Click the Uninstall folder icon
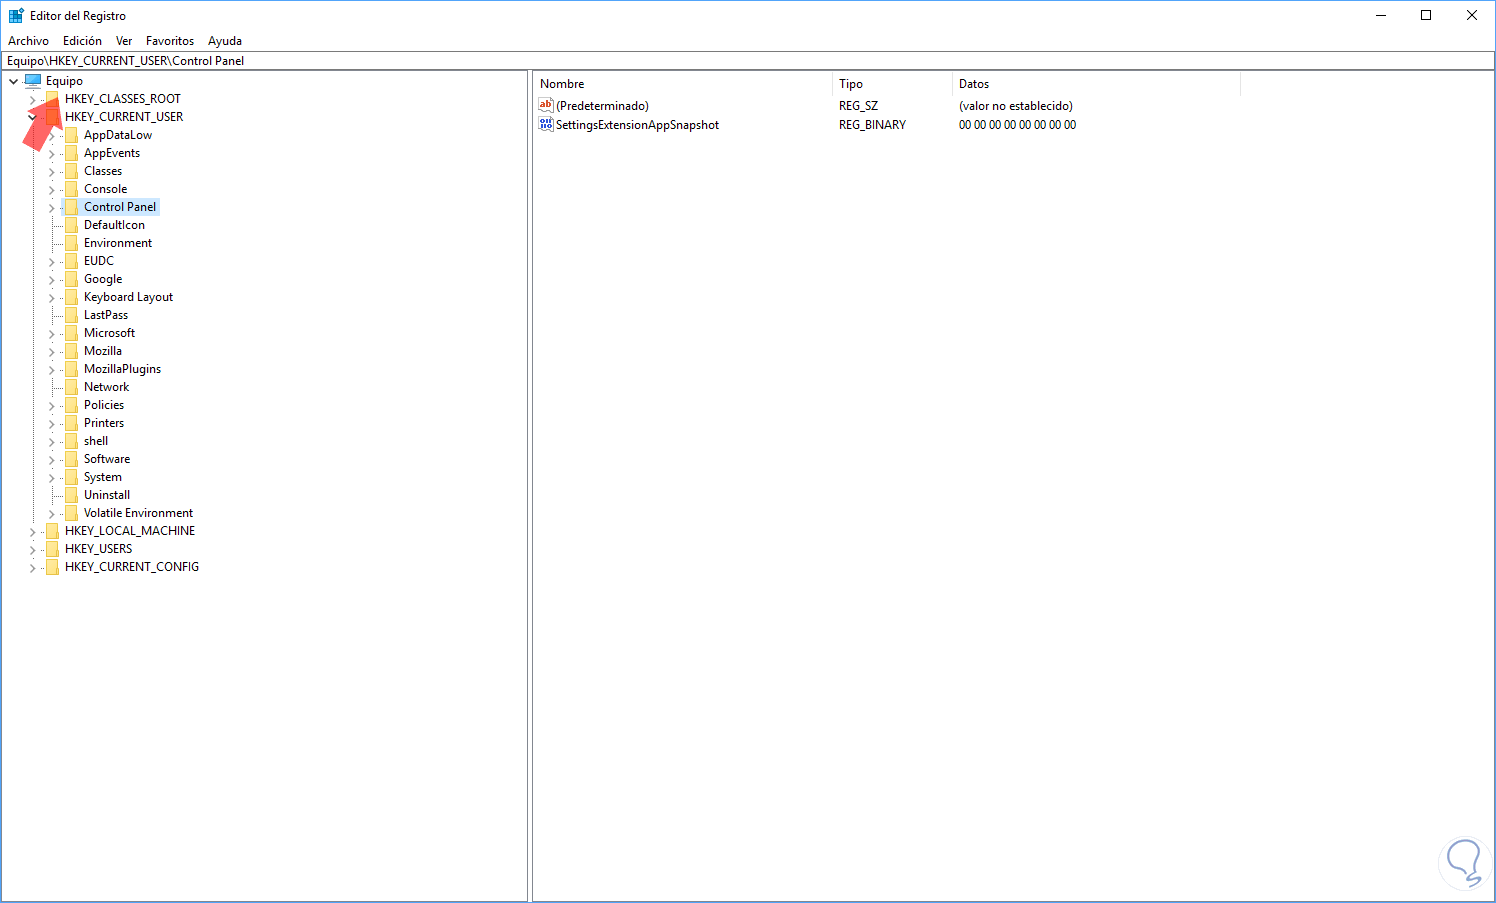1496x903 pixels. (x=71, y=495)
